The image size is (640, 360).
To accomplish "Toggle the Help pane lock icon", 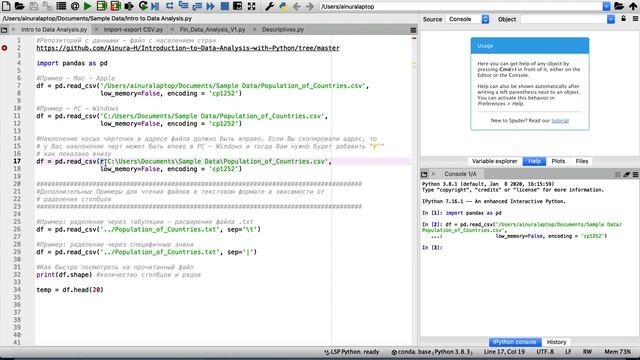I will click(623, 19).
